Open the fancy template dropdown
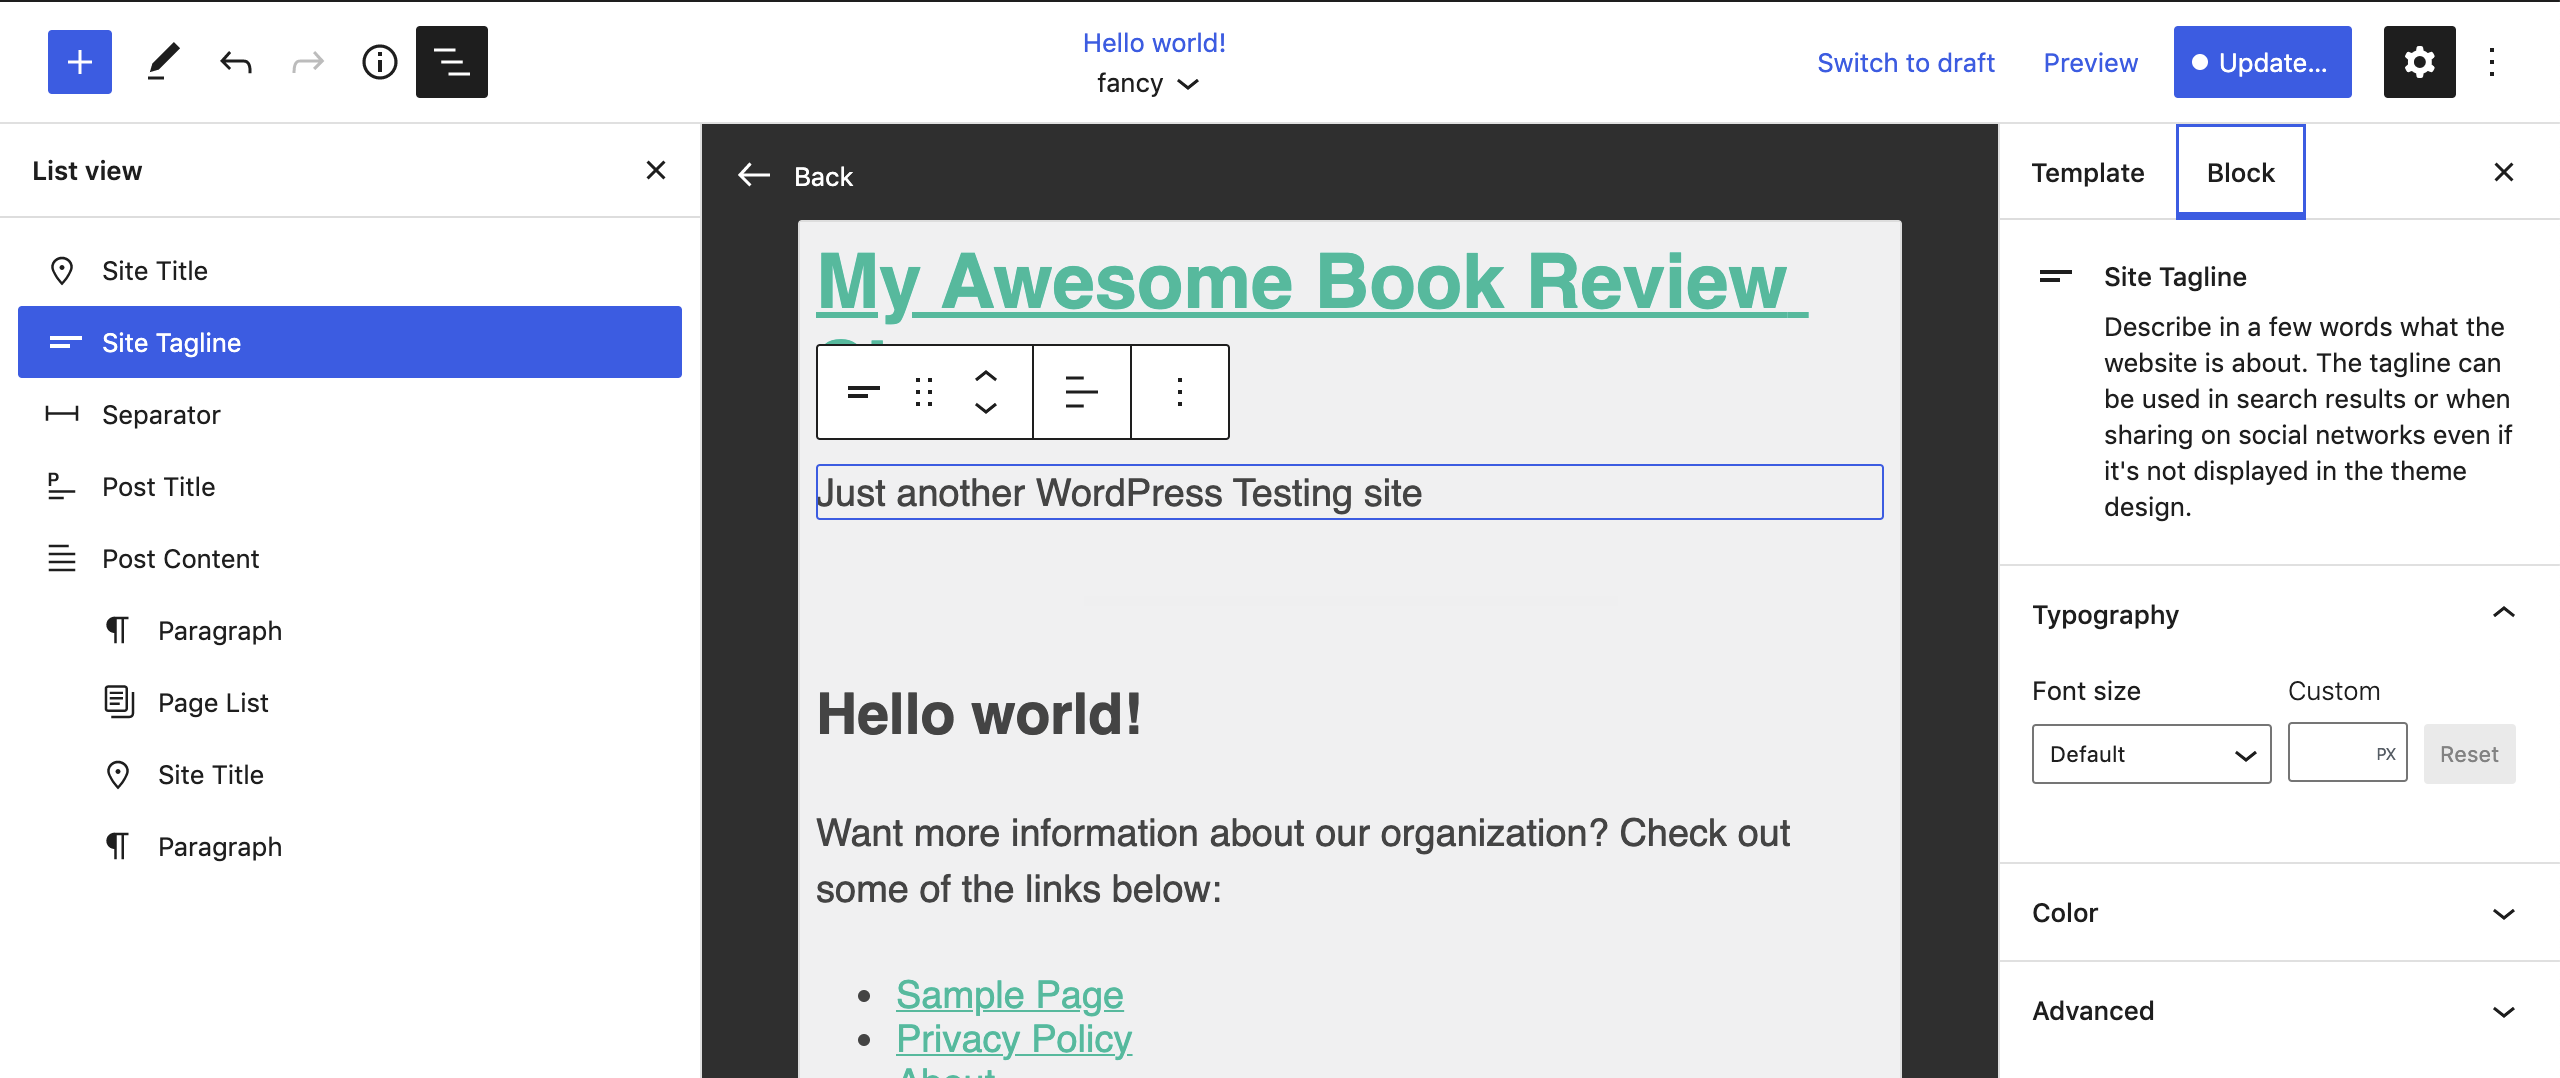 coord(1147,84)
